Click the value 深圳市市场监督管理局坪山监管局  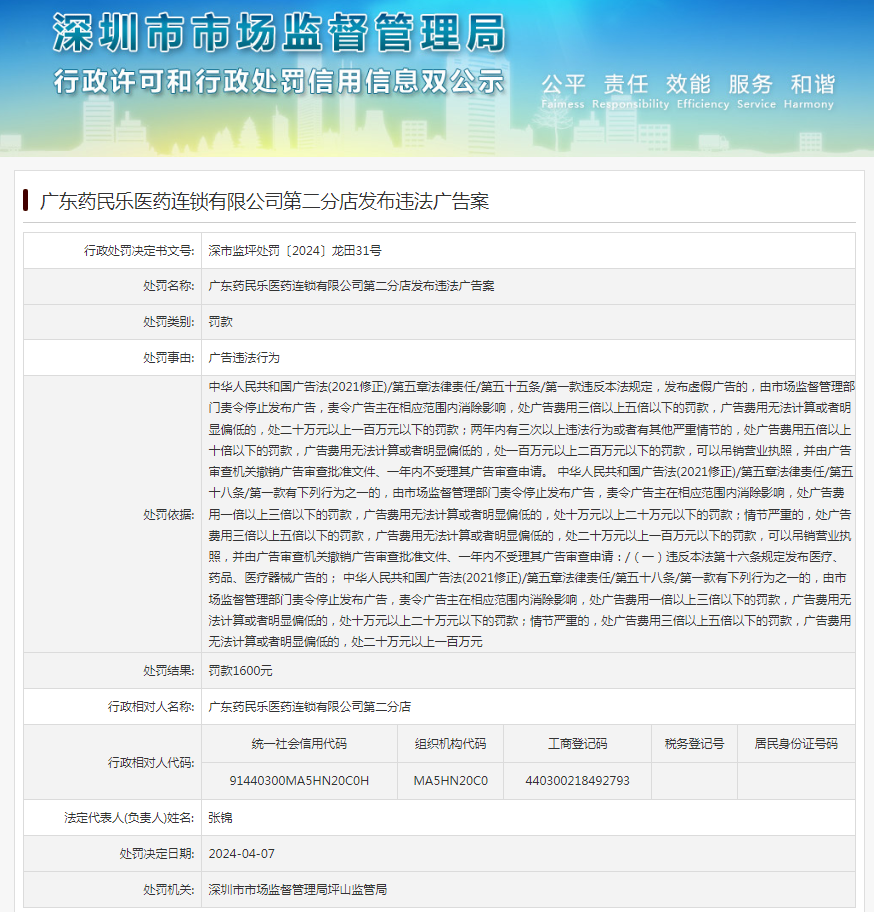click(x=298, y=889)
